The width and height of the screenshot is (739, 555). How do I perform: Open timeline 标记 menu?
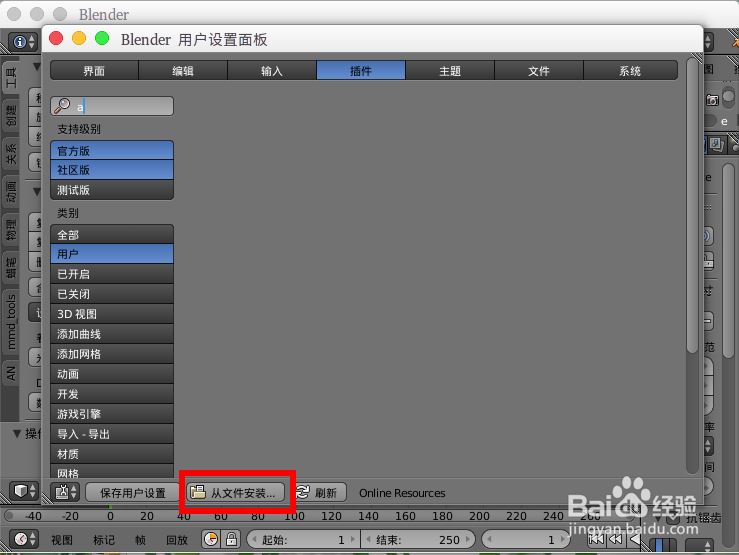point(104,539)
